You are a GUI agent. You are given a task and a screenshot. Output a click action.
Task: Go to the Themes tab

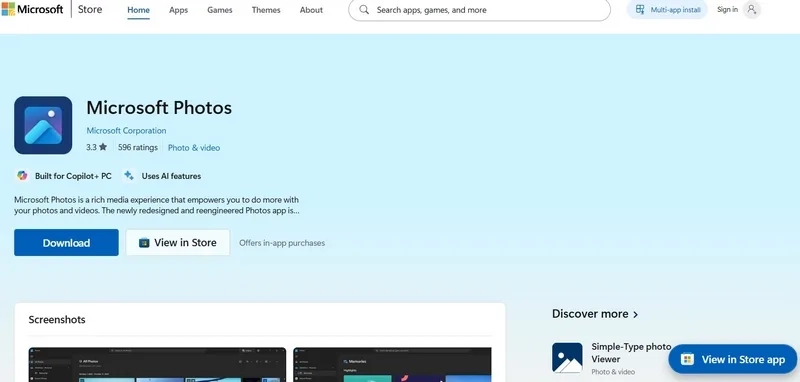click(266, 10)
